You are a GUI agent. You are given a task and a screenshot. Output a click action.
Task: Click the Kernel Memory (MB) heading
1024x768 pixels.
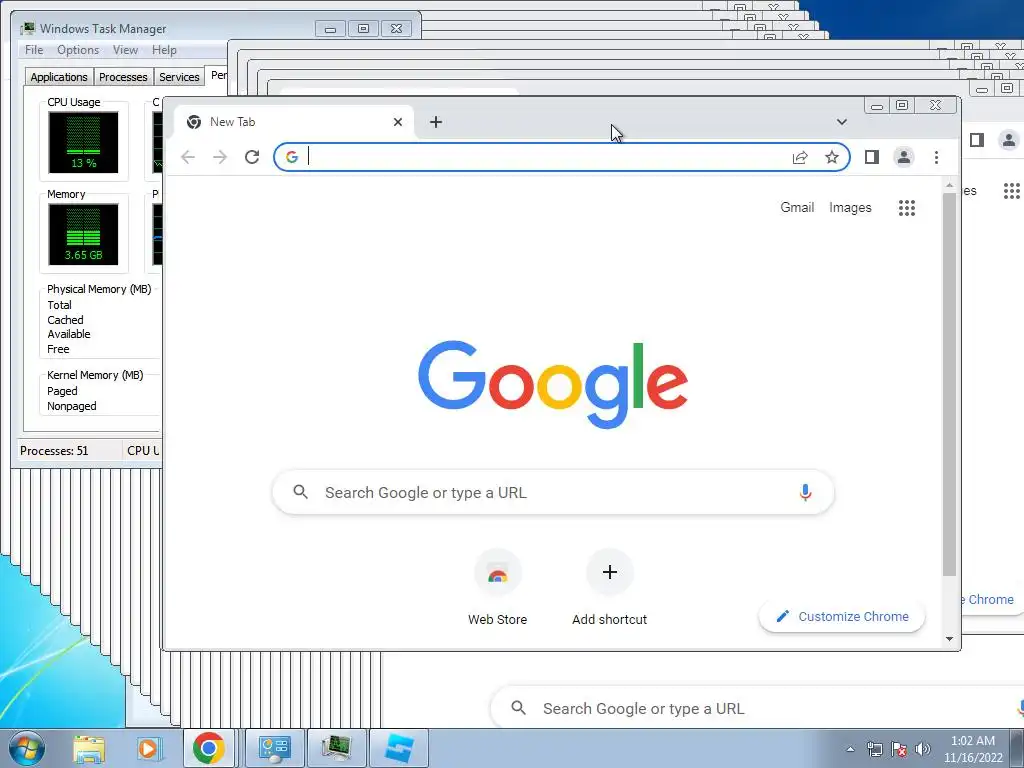[x=95, y=375]
